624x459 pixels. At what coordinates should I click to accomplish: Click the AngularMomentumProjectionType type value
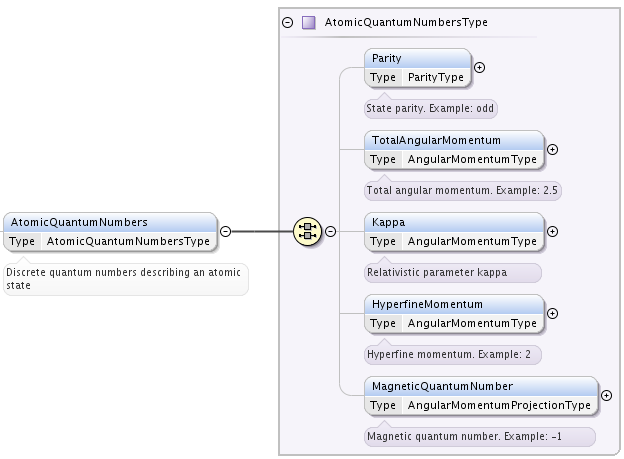tap(499, 405)
